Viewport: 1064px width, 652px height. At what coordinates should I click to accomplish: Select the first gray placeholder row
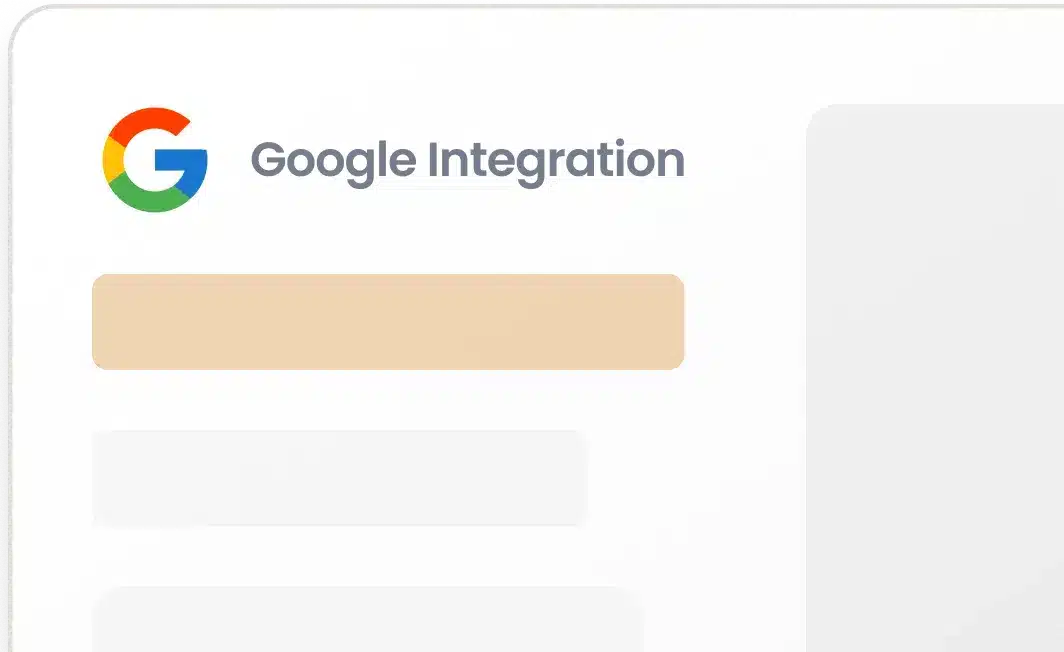click(x=340, y=478)
